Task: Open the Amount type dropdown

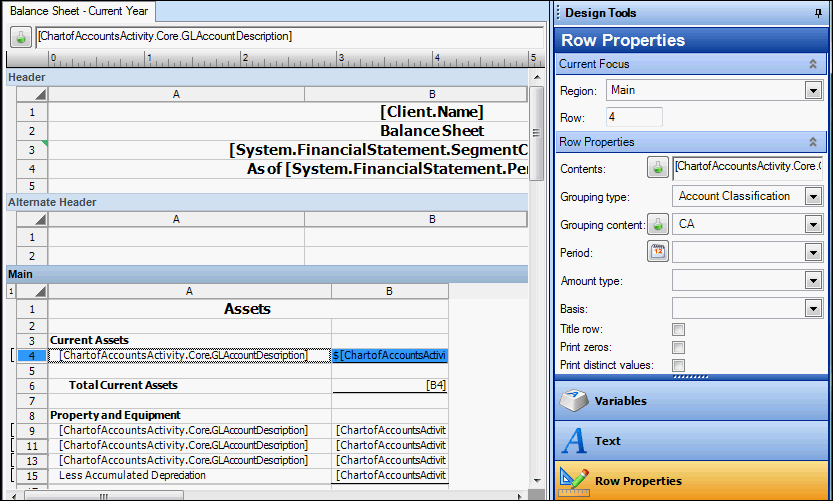Action: click(813, 281)
